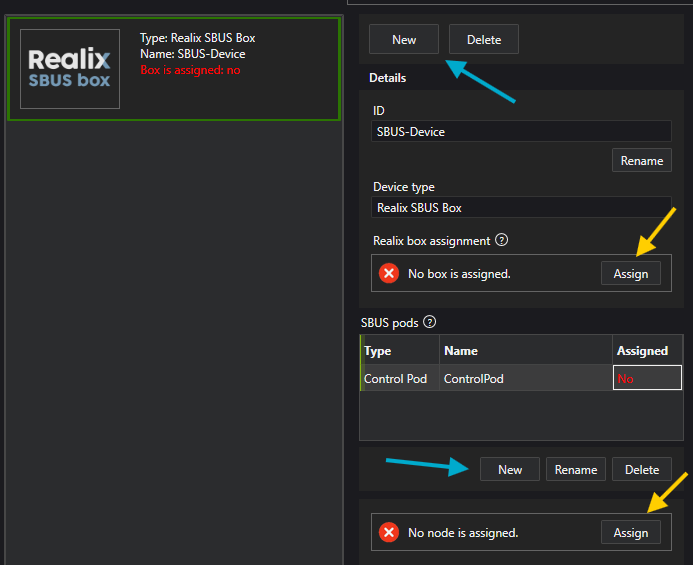Click the Details section heading

click(387, 78)
